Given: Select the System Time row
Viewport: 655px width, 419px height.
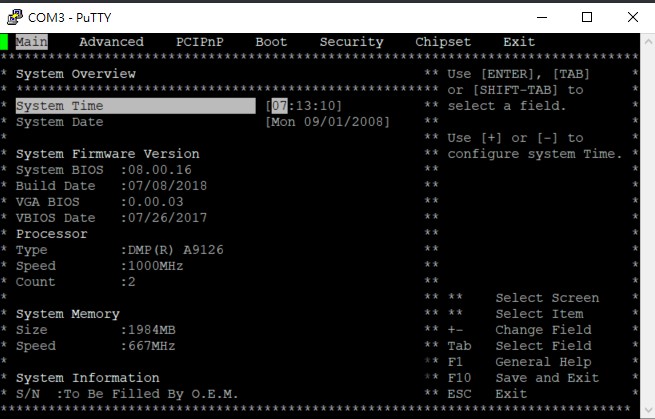Looking at the screenshot, I should 136,106.
